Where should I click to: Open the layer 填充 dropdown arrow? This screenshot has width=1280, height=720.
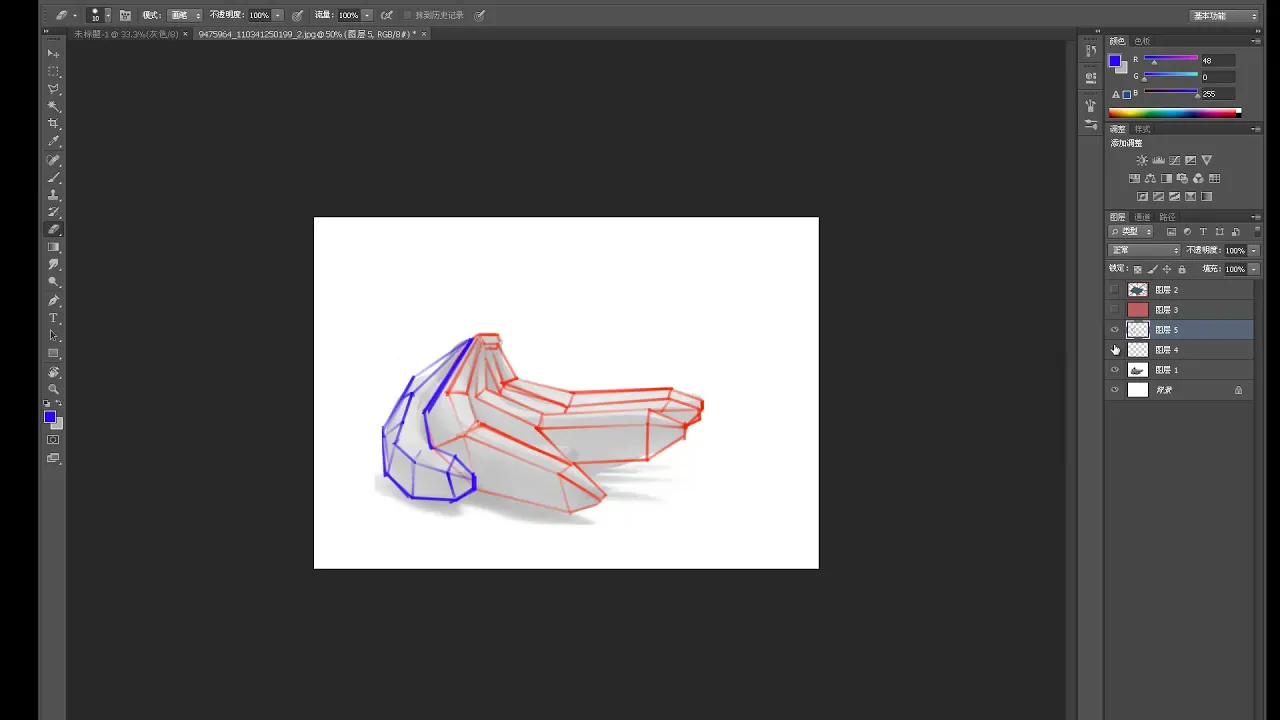click(x=1254, y=269)
